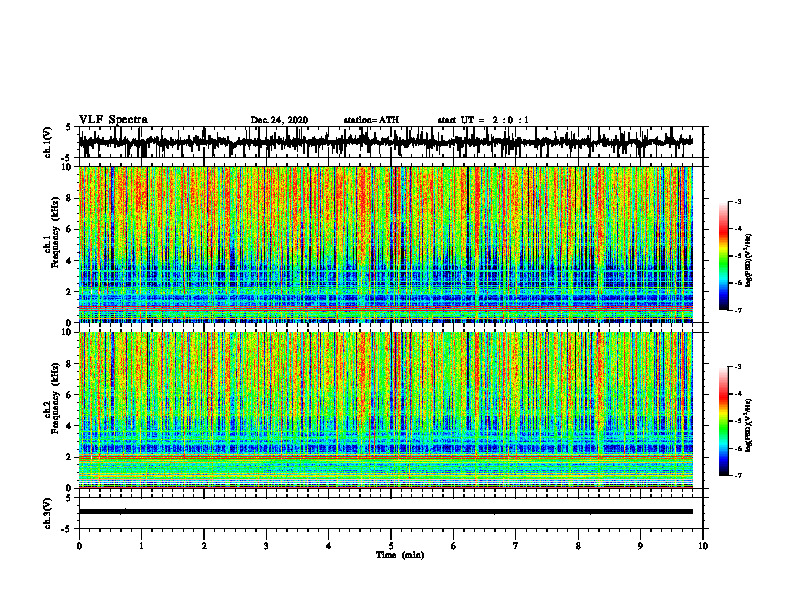Click the "ch.1(V)" waveform axis label
Image resolution: width=792 pixels, height=612 pixels.
click(x=47, y=142)
